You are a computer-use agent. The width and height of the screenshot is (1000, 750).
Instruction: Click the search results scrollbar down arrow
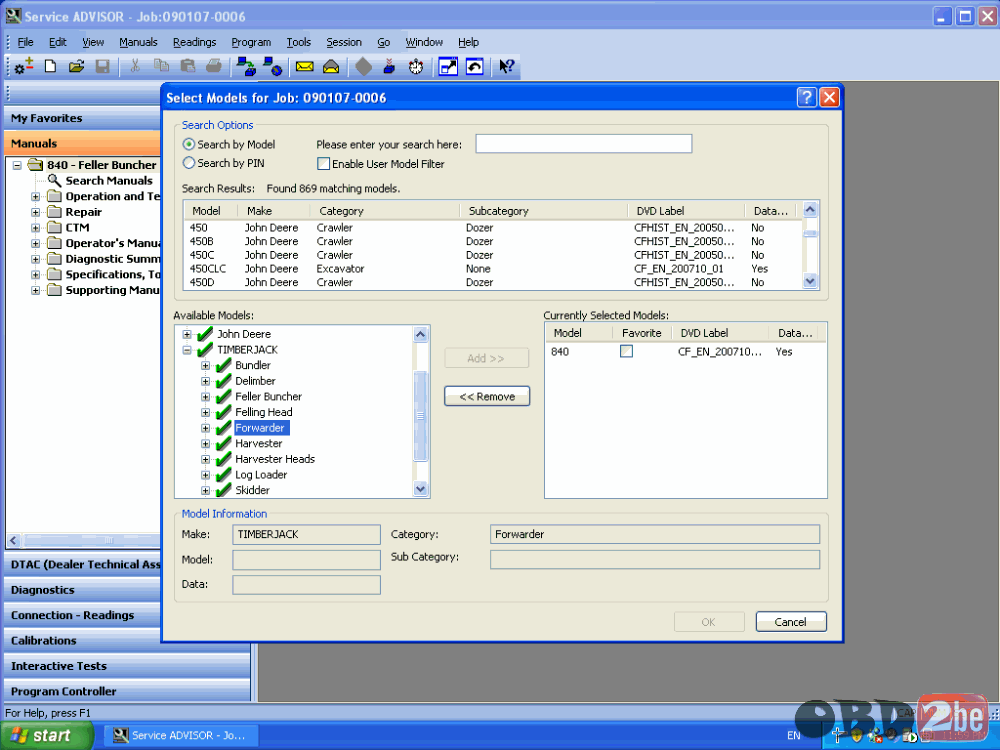pos(810,281)
